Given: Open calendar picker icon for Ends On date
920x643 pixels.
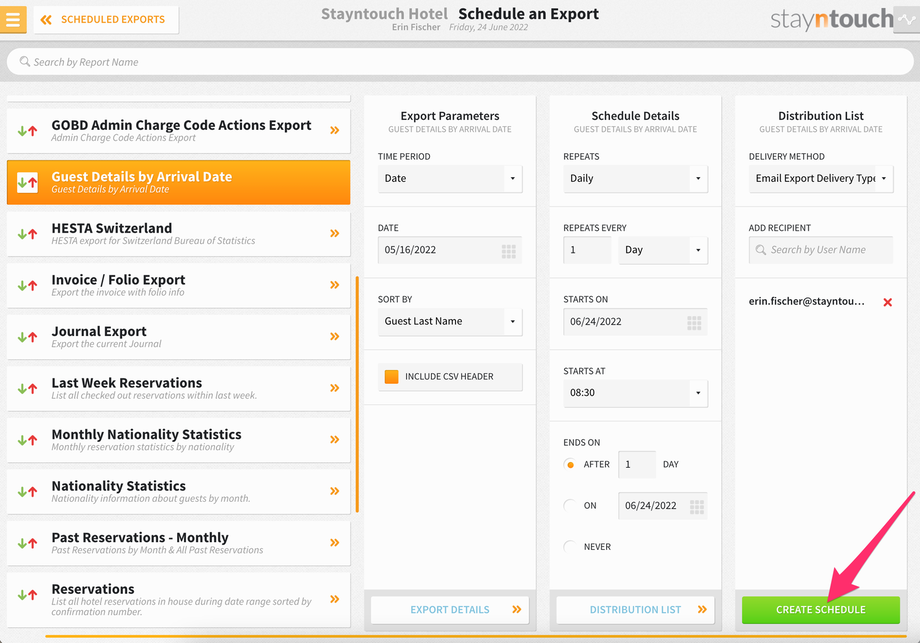Looking at the screenshot, I should [x=696, y=507].
